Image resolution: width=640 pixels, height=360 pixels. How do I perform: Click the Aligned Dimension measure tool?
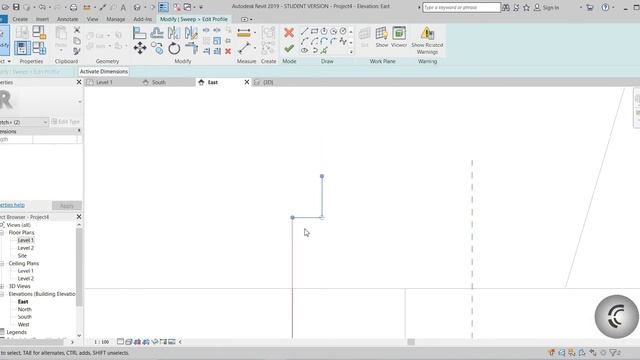click(244, 33)
